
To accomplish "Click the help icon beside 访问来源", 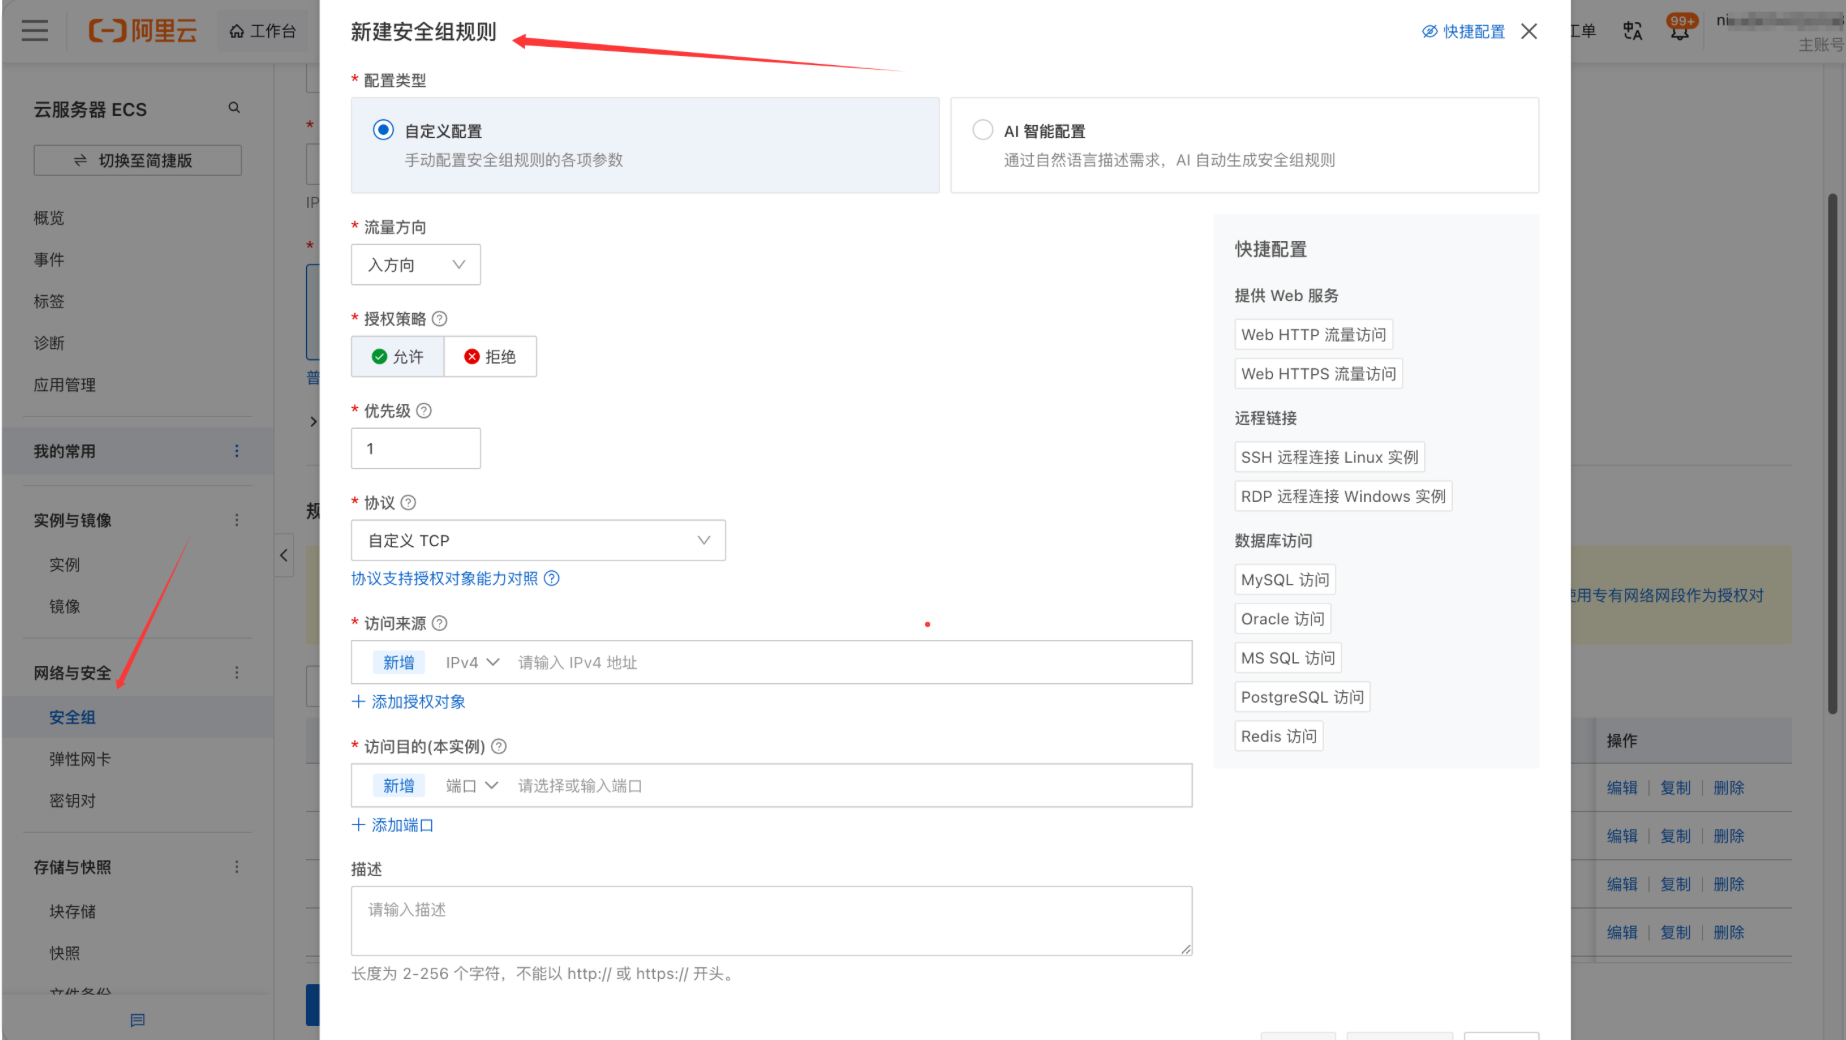I will 439,623.
